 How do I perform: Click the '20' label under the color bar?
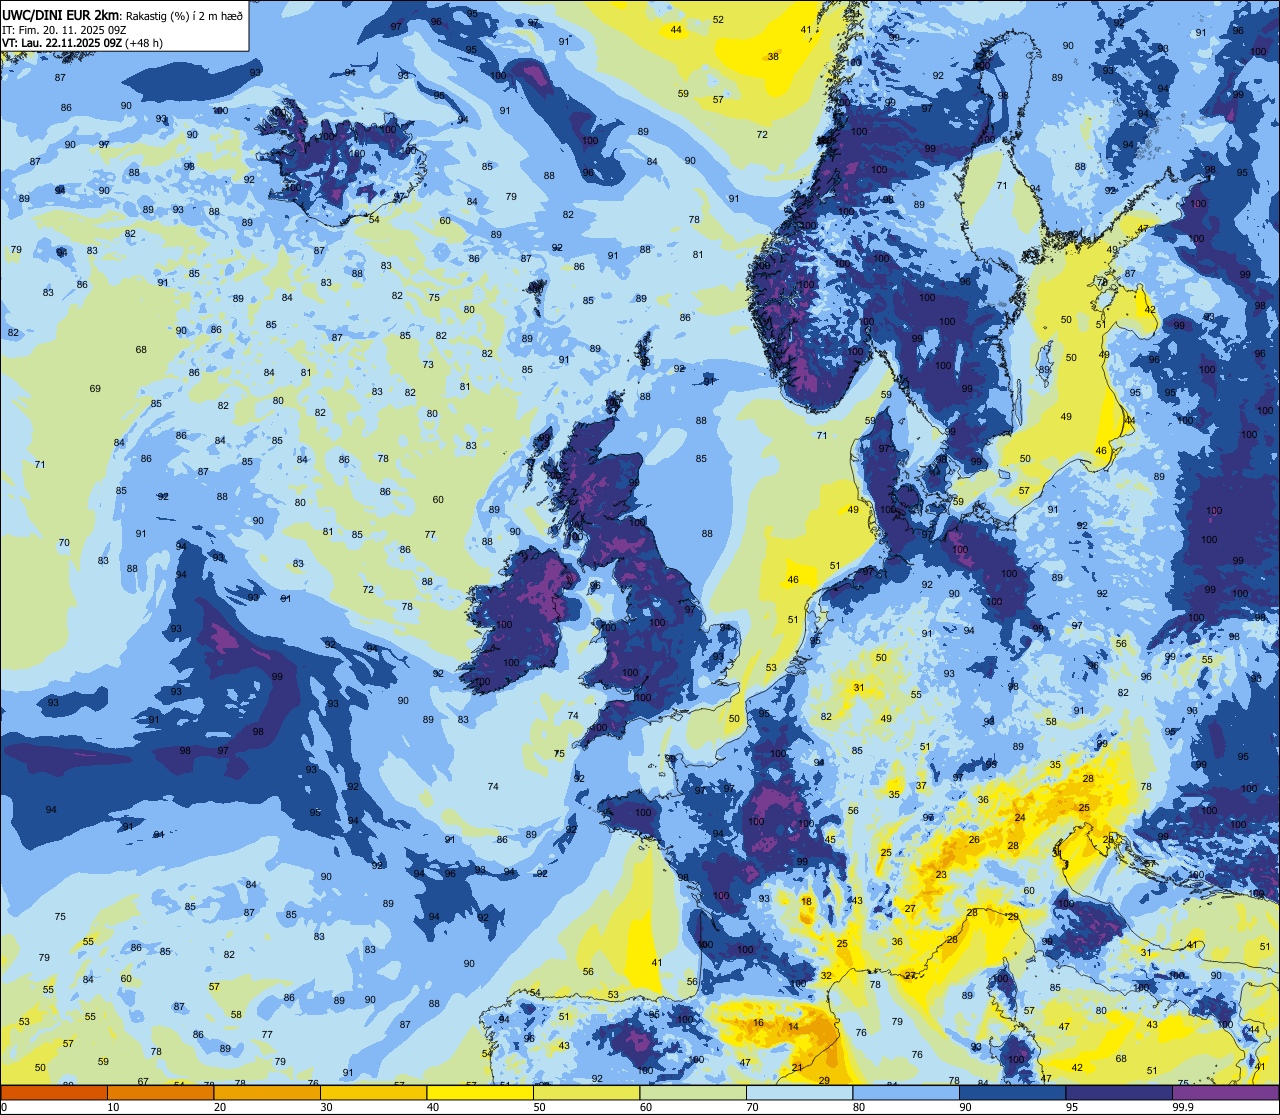[x=220, y=1107]
